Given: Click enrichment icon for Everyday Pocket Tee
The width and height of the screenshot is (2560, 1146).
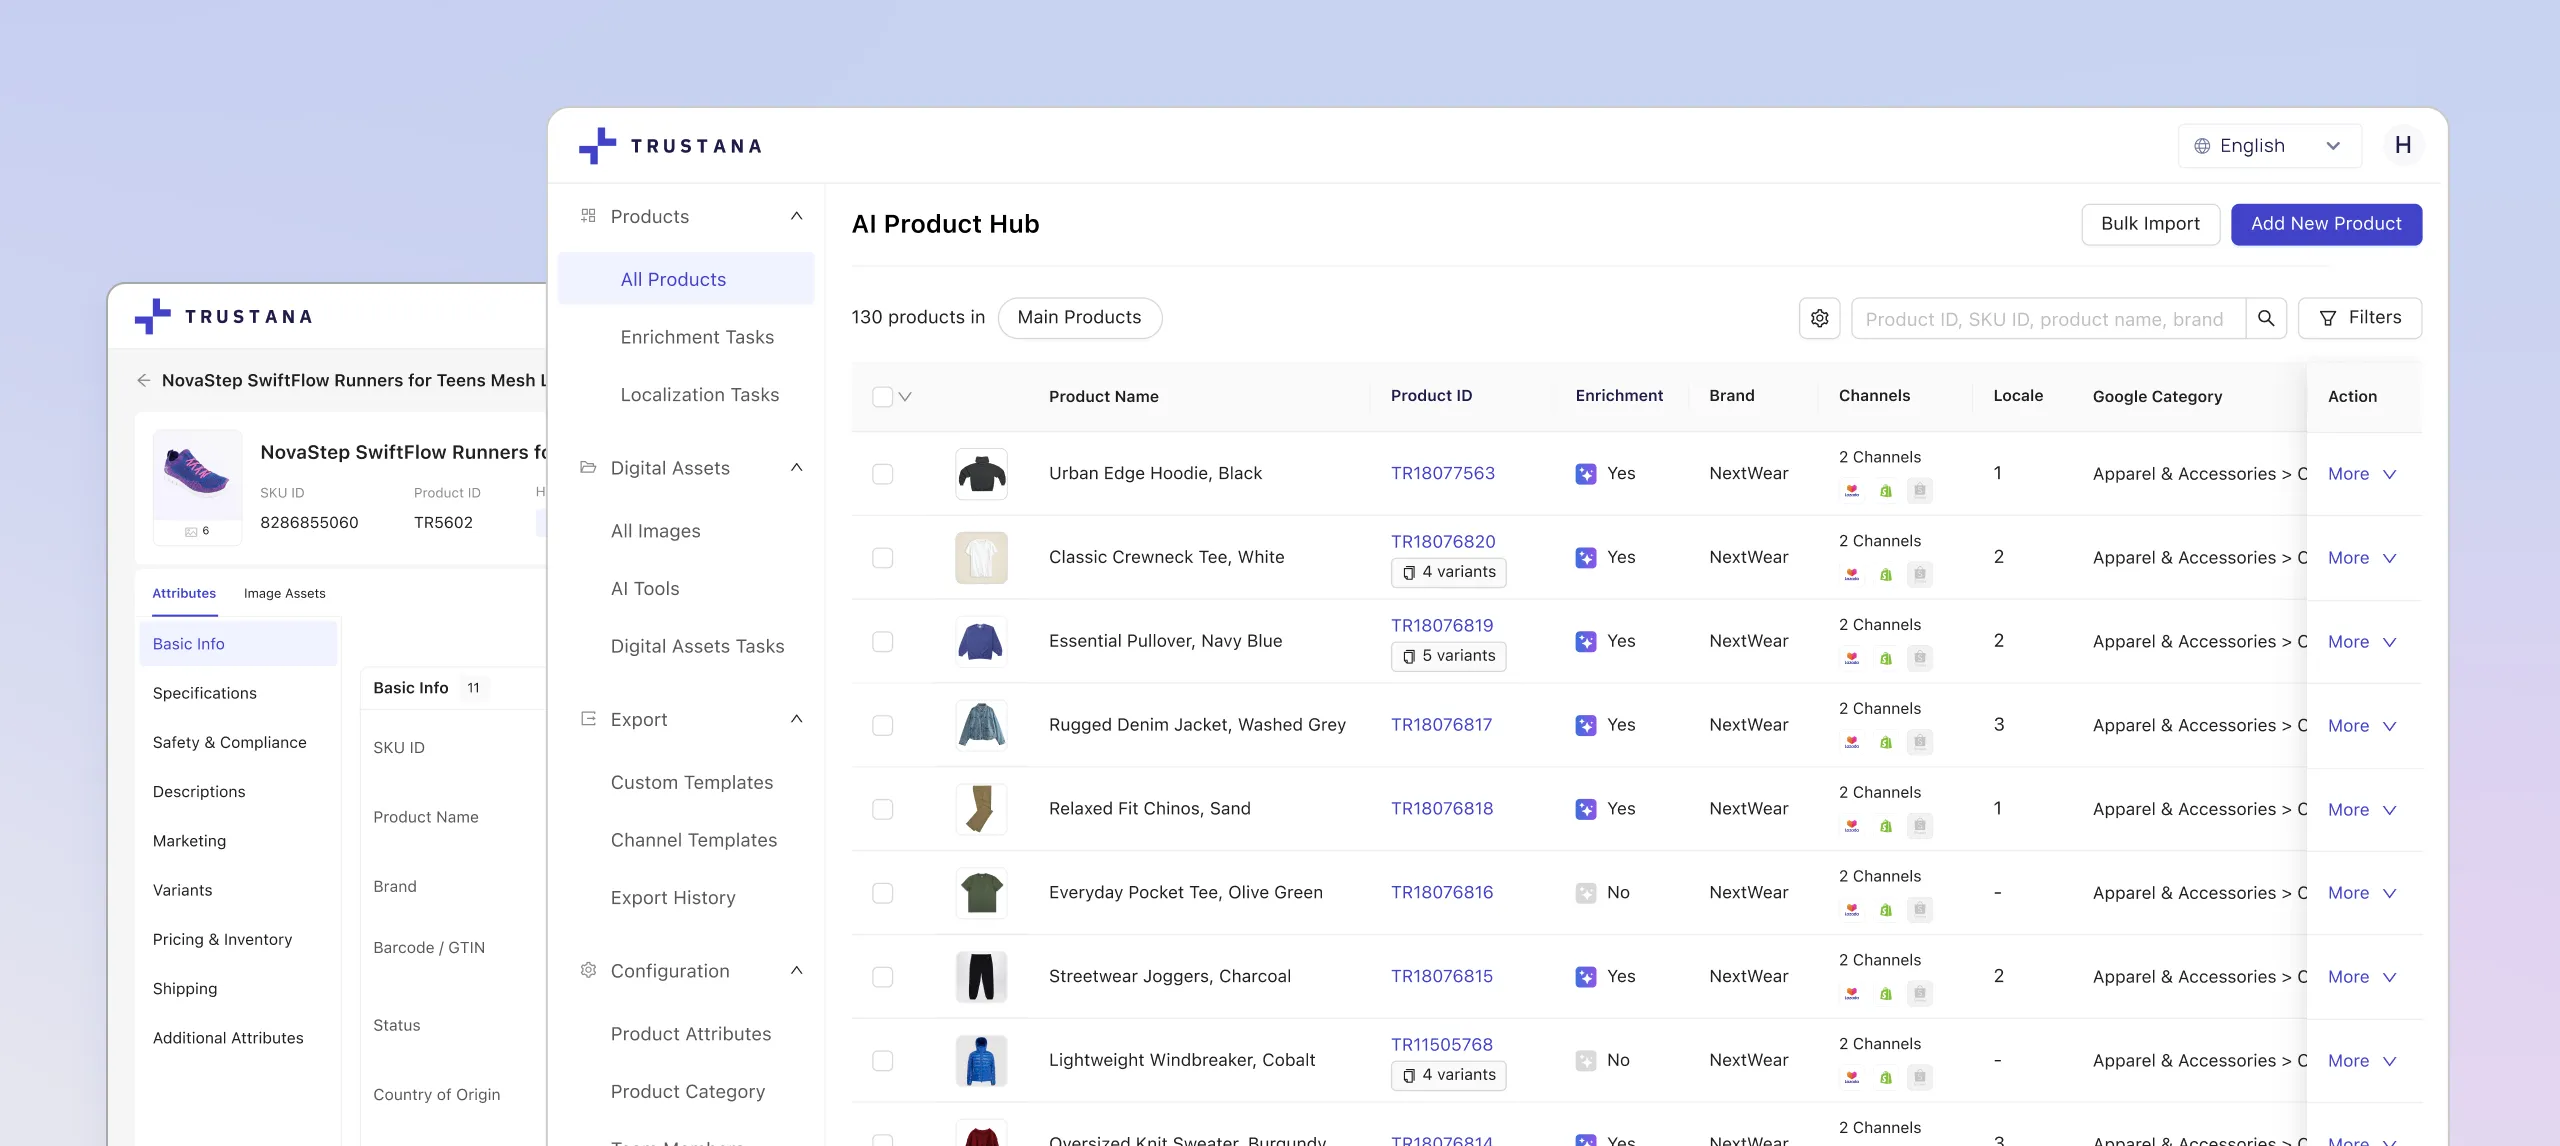Looking at the screenshot, I should tap(1586, 893).
